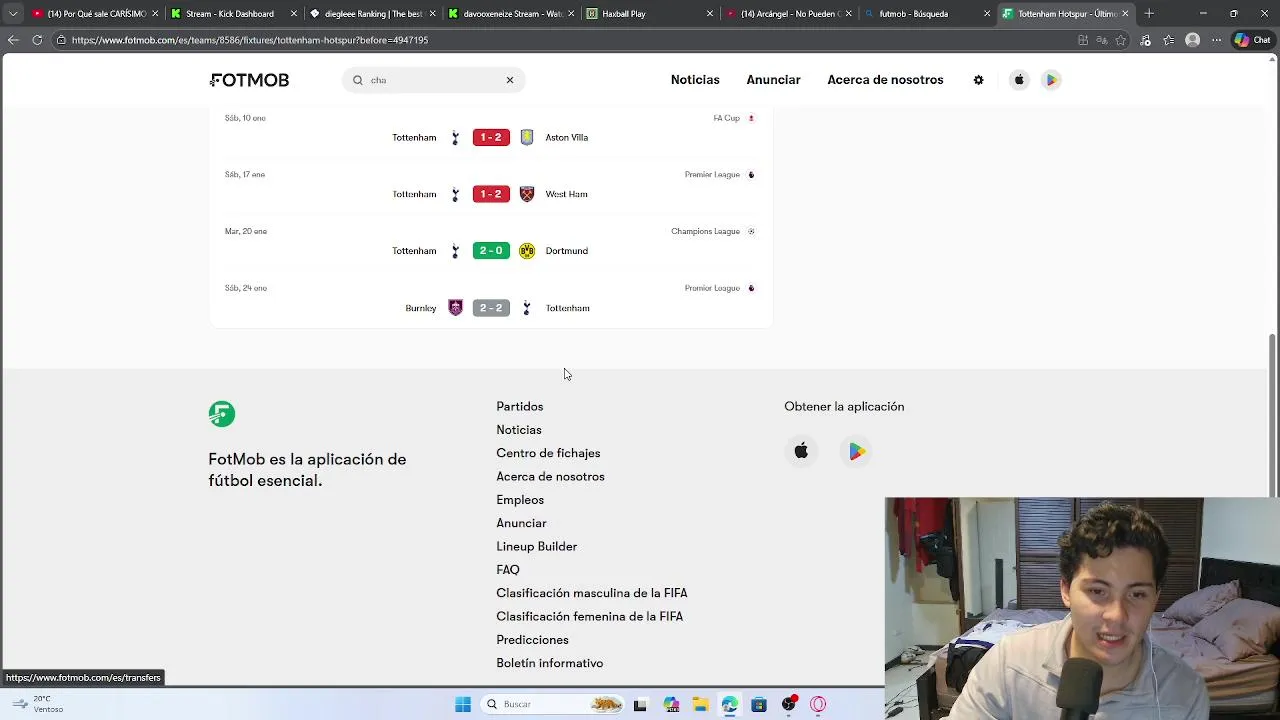The width and height of the screenshot is (1280, 720).
Task: Open Clasificación masculina de la FIFA
Action: pos(592,593)
